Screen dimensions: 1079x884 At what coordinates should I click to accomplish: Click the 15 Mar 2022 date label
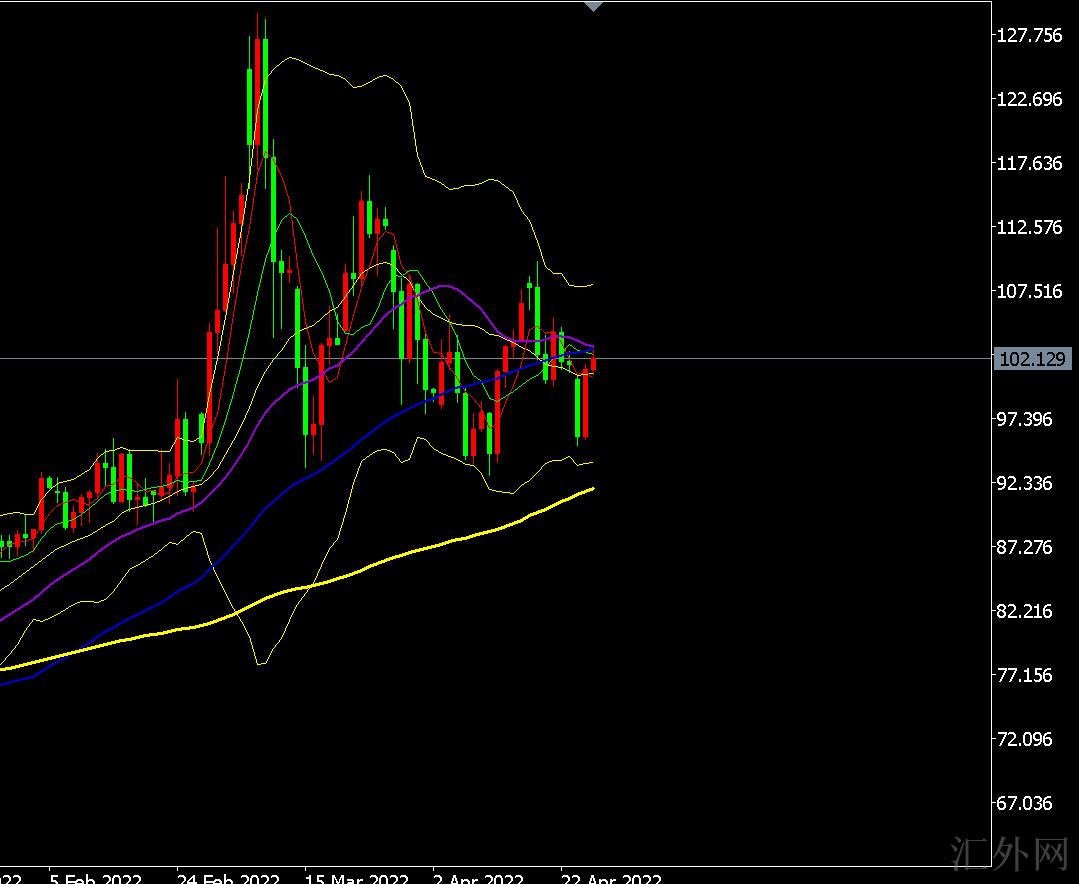356,879
